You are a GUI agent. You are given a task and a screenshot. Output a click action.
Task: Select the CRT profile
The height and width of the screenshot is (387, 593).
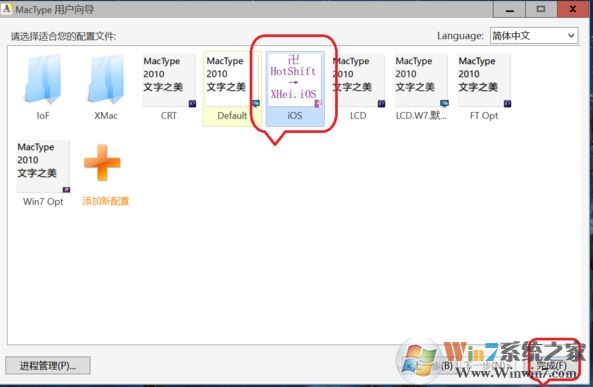(x=169, y=87)
